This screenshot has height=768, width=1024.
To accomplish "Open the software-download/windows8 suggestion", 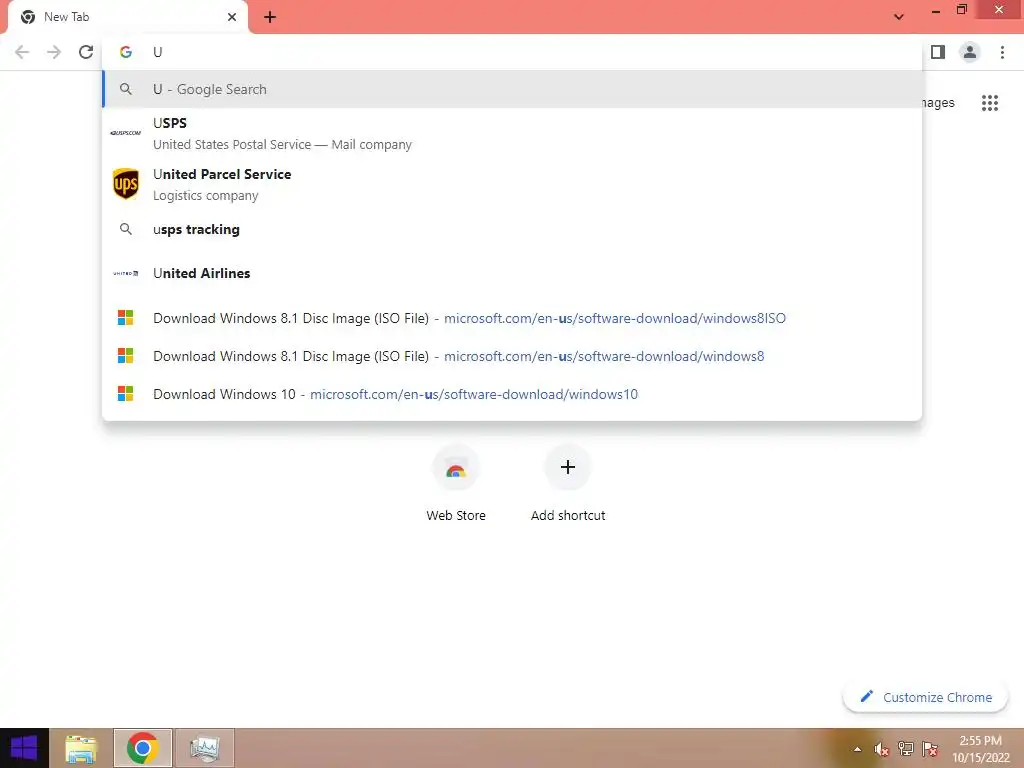I will click(512, 356).
